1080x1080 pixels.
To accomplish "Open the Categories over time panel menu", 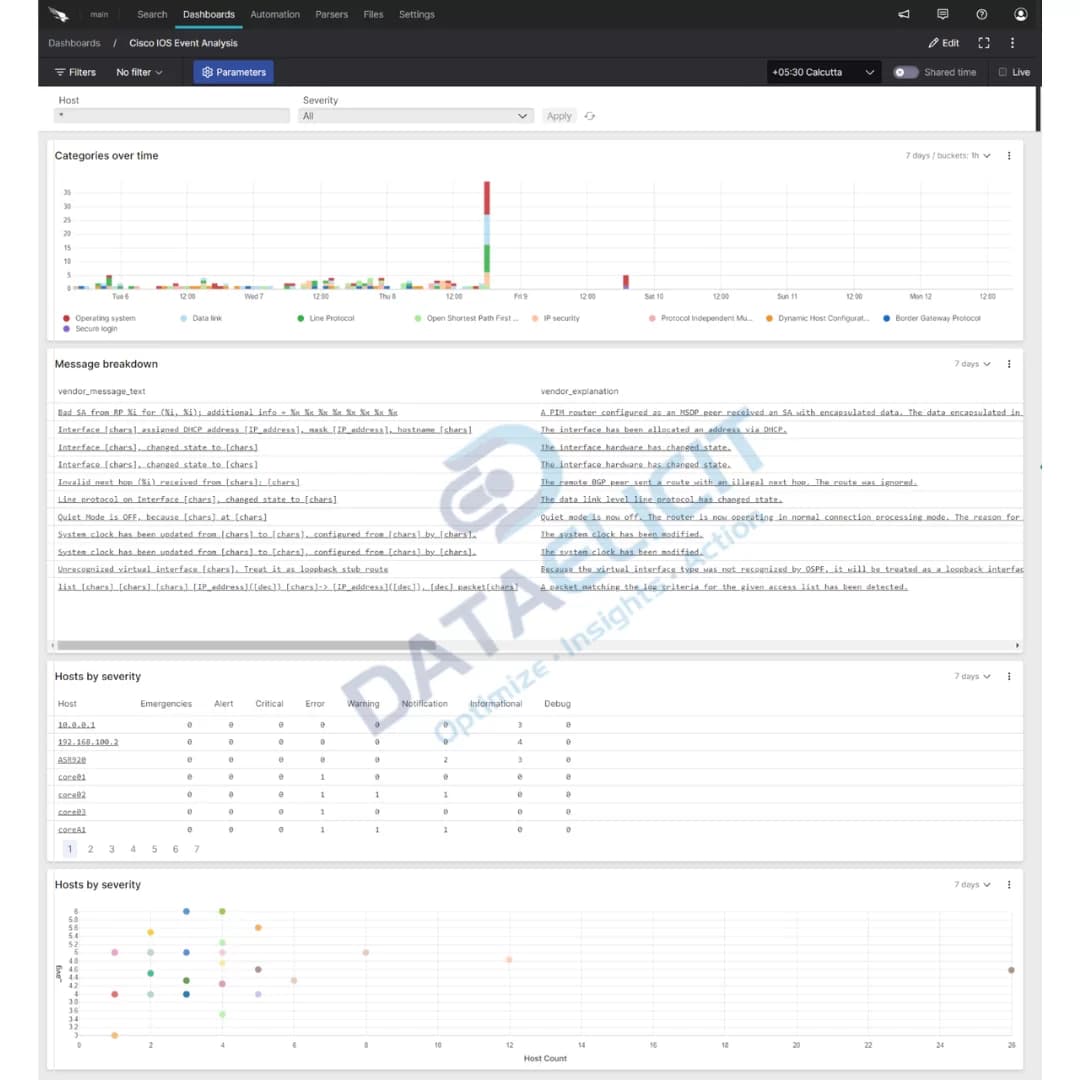I will click(1009, 156).
